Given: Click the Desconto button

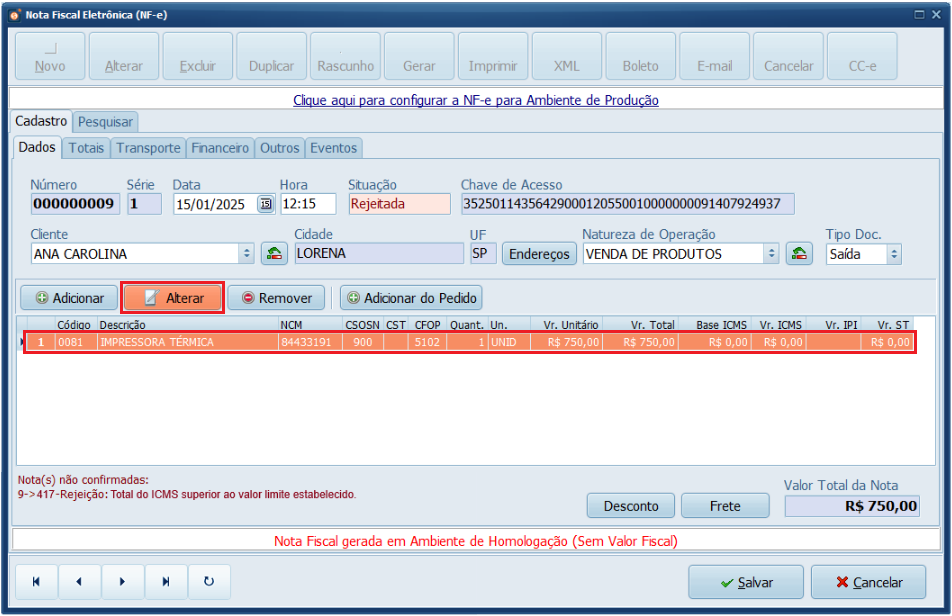Looking at the screenshot, I should point(630,505).
